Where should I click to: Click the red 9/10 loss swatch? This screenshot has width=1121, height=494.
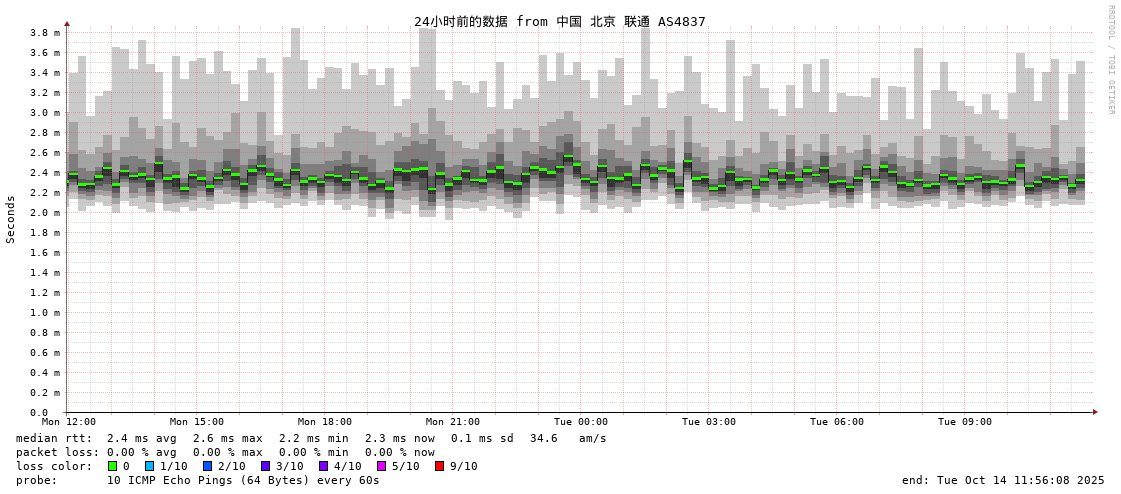point(439,466)
